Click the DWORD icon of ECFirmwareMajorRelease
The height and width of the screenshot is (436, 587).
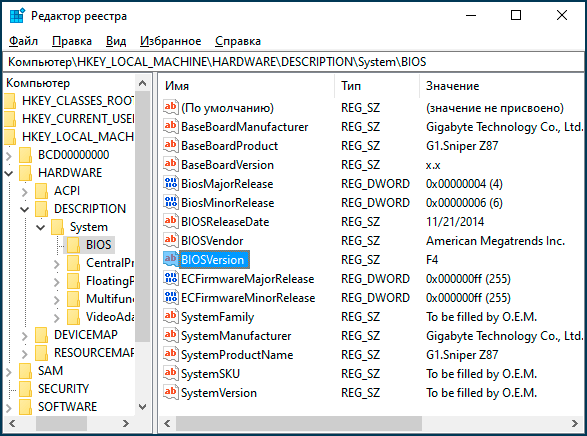[x=171, y=278]
